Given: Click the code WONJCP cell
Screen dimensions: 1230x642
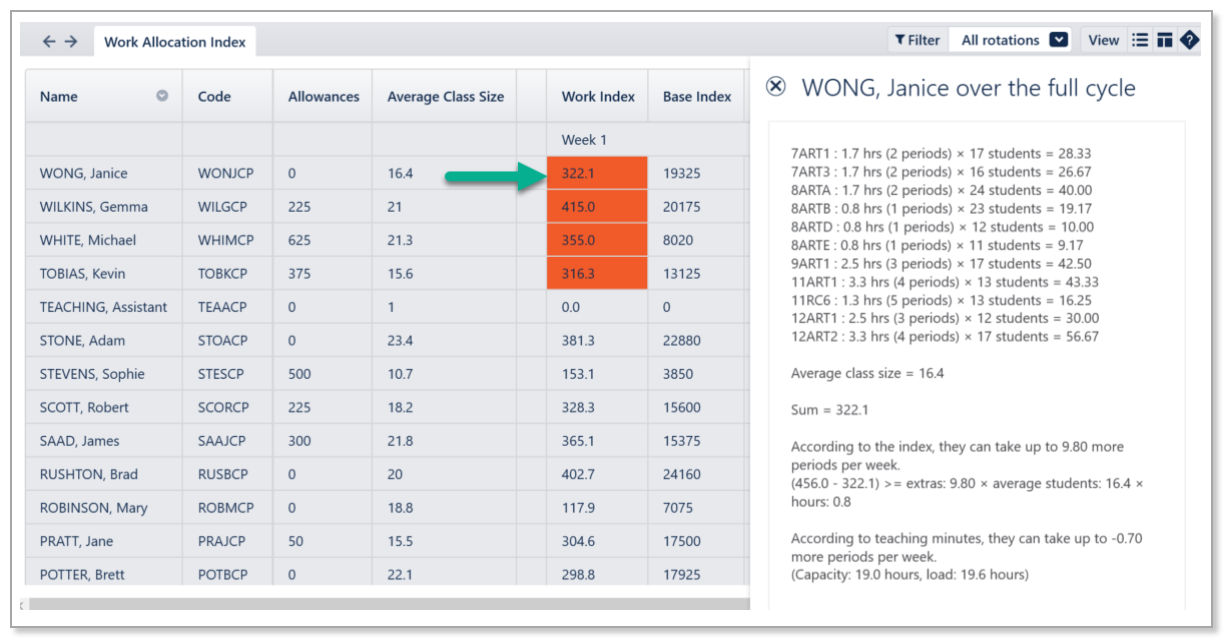Looking at the screenshot, I should [226, 173].
